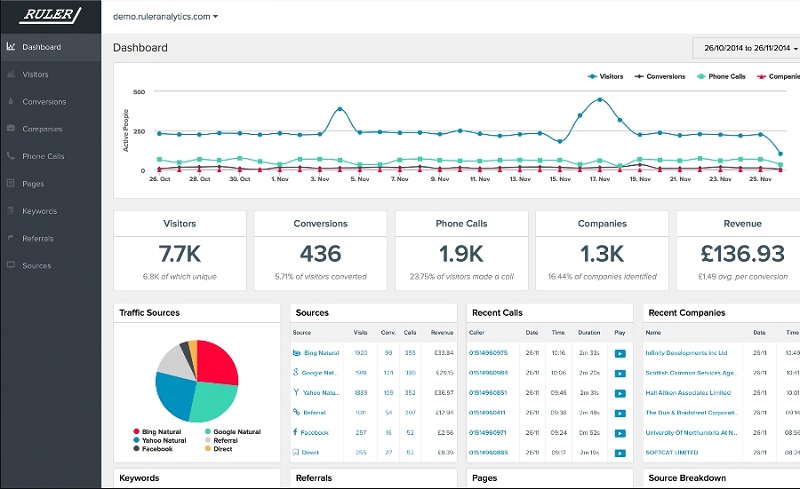Play the call from 01514960975
This screenshot has width=800, height=489.
[x=620, y=353]
